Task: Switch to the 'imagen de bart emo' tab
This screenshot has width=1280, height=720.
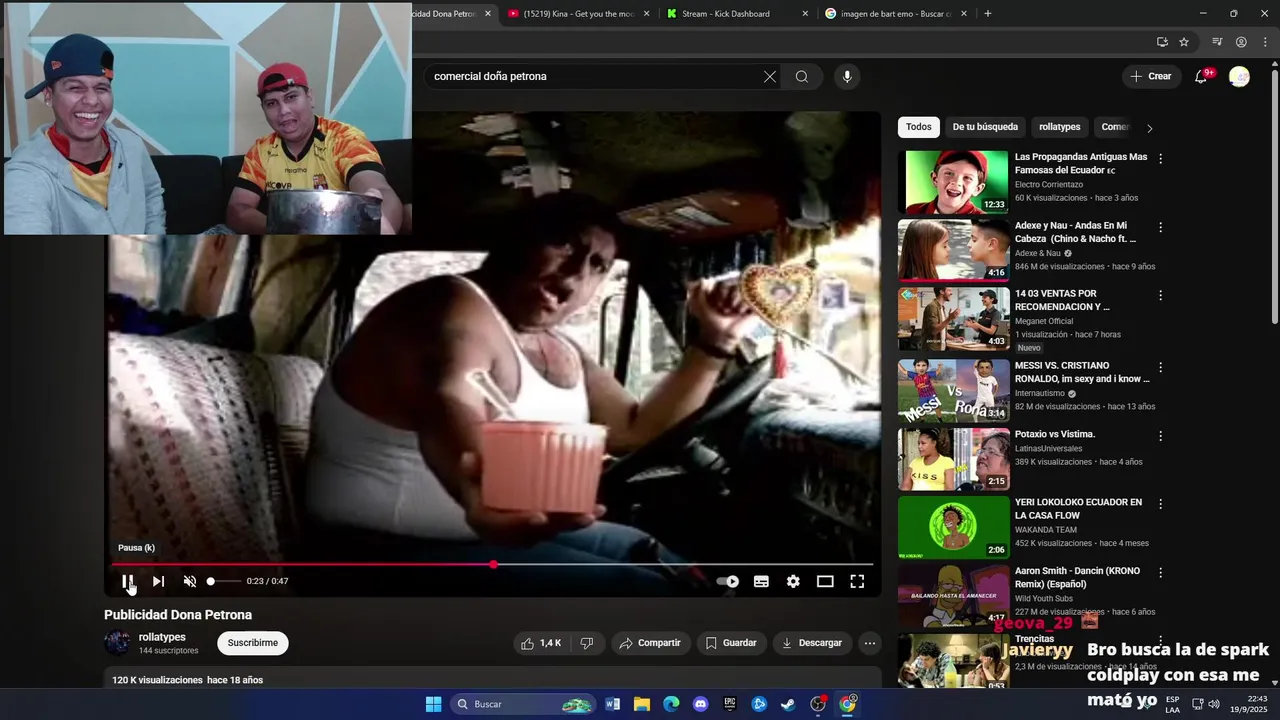Action: click(895, 14)
